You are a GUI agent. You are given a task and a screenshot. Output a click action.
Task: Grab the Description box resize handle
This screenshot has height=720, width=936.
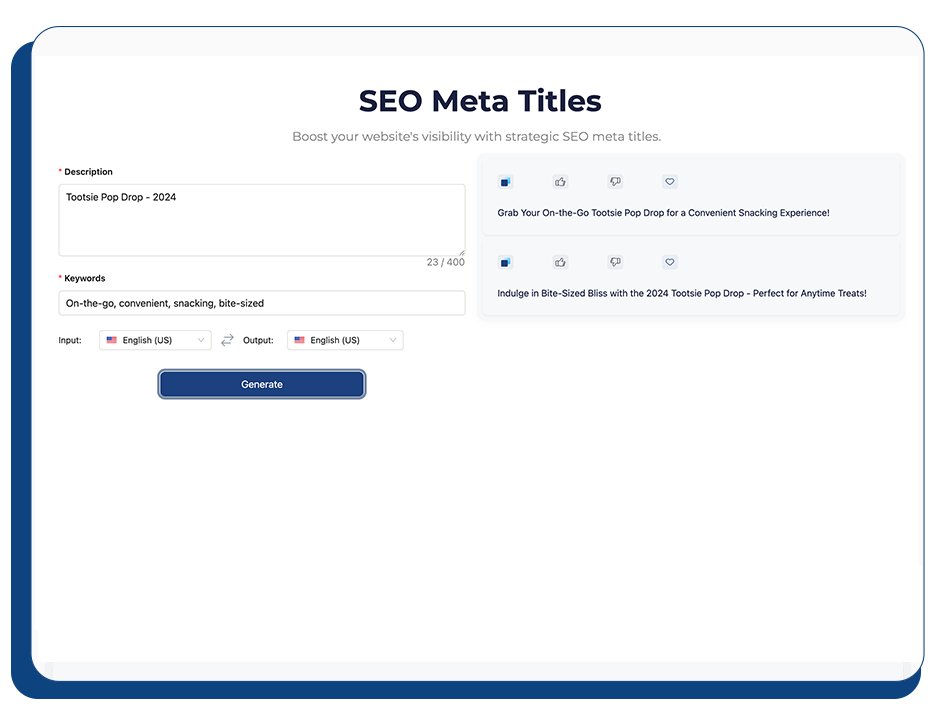click(461, 252)
